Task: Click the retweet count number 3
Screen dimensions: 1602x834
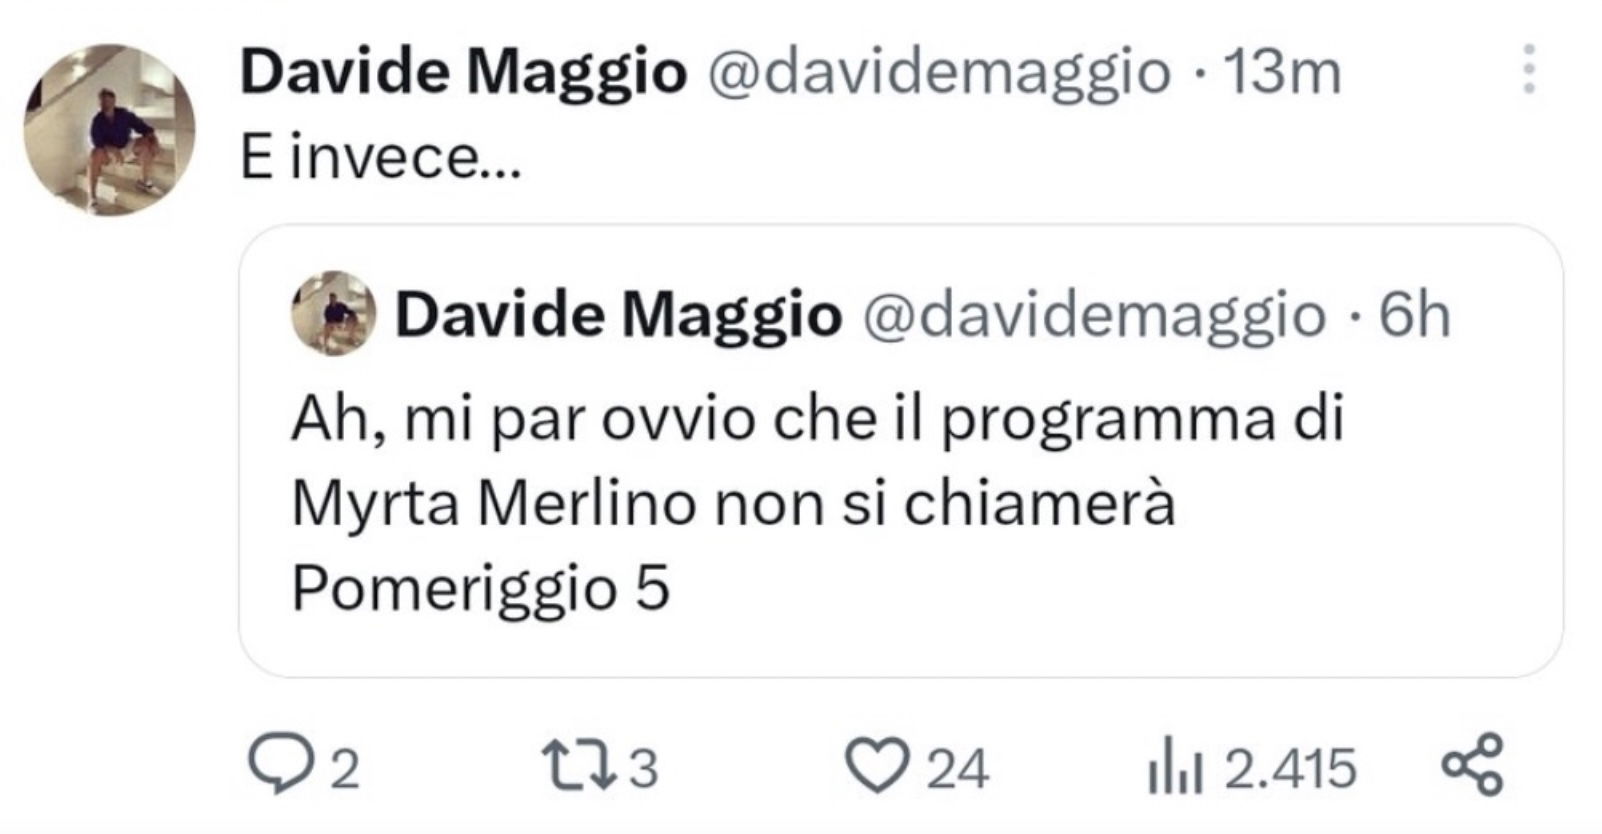Action: coord(644,769)
